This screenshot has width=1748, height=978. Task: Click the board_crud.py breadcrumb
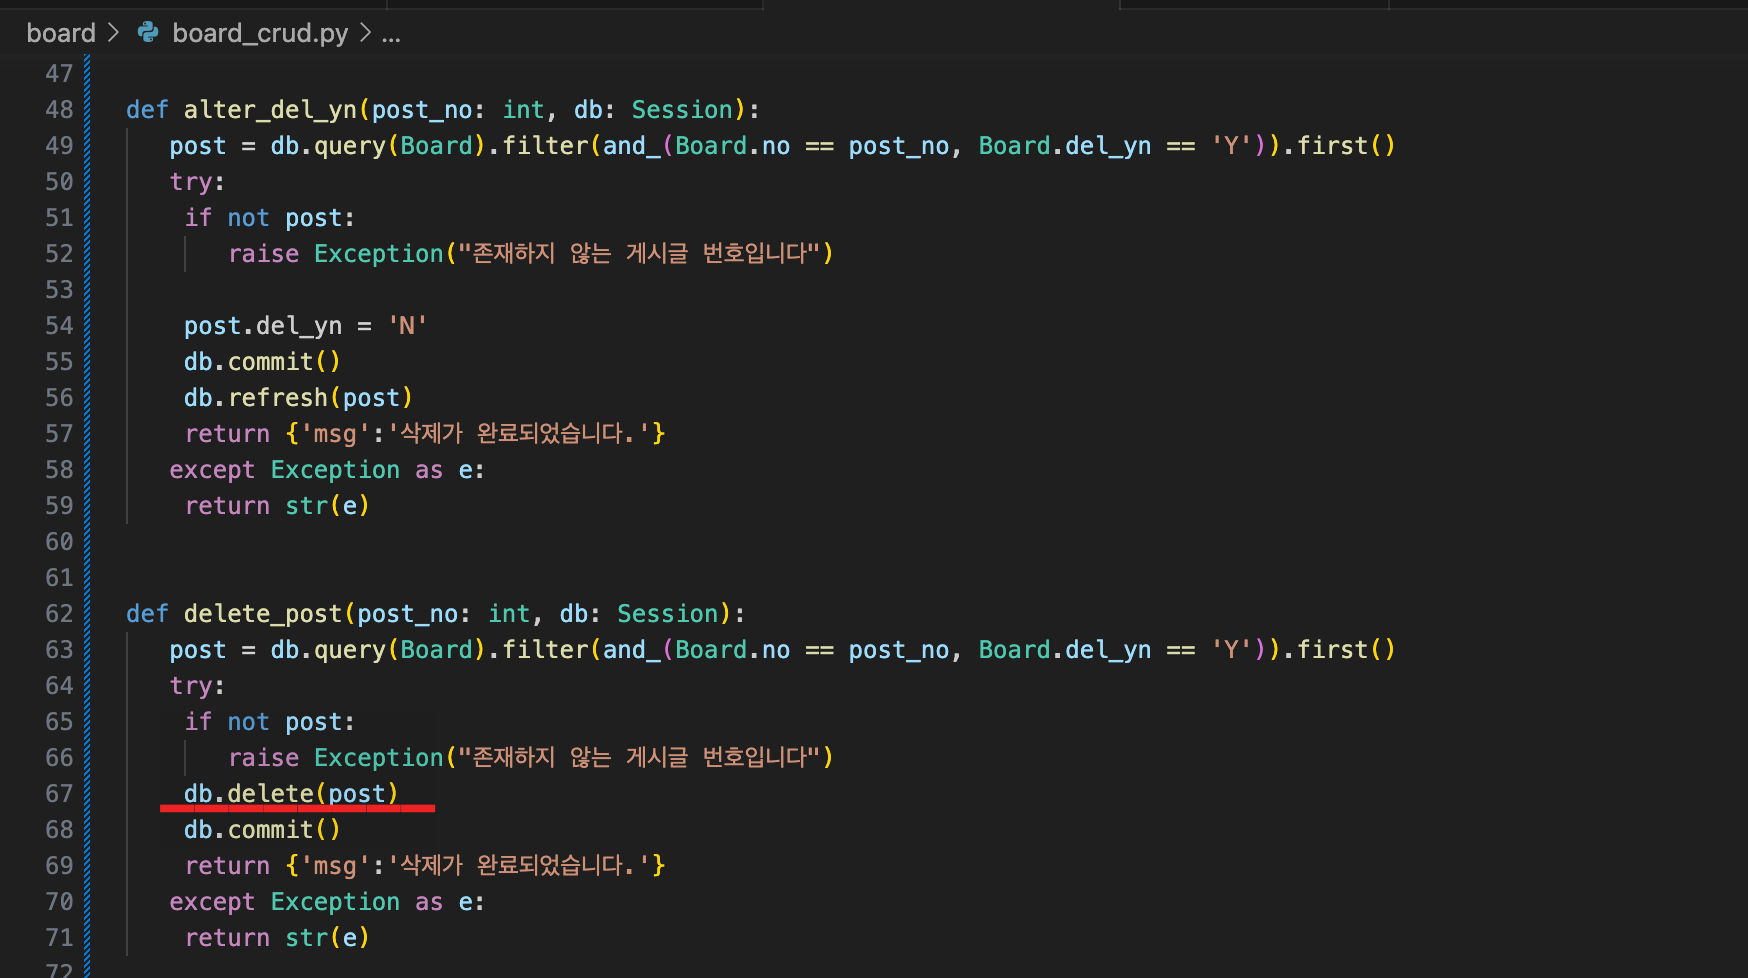pos(260,33)
